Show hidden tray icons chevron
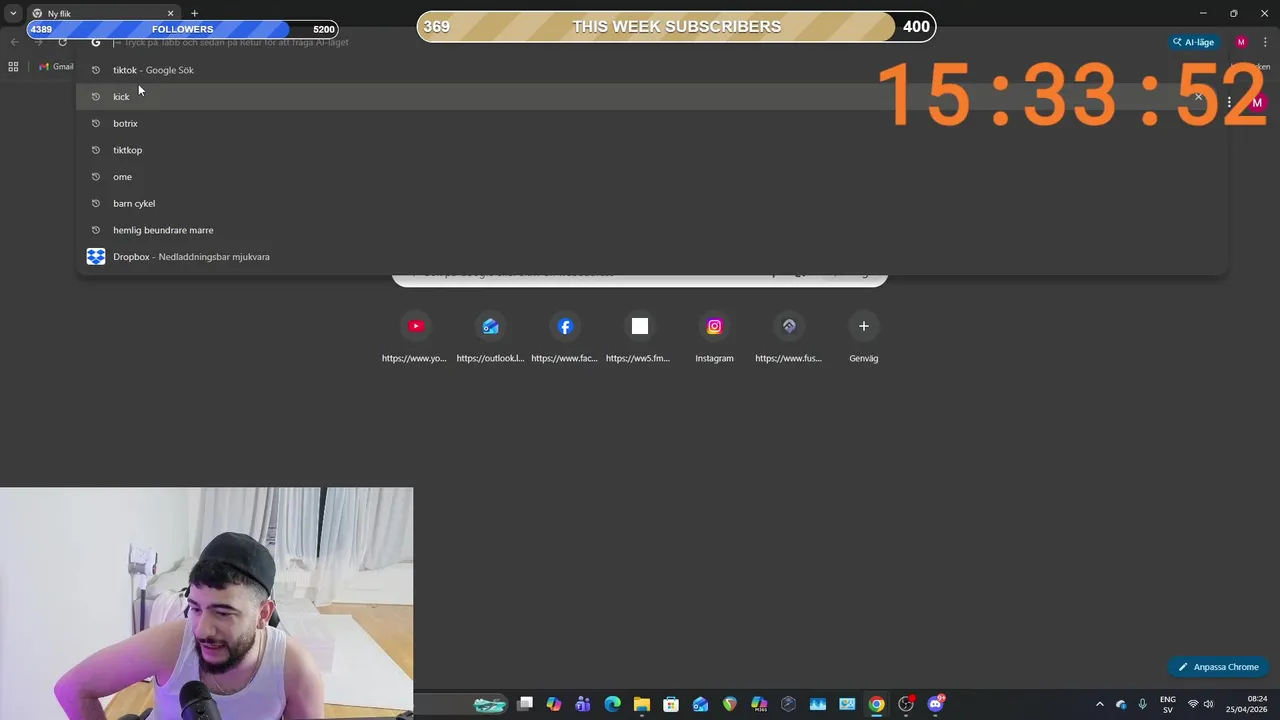Image resolution: width=1280 pixels, height=720 pixels. coord(1099,704)
